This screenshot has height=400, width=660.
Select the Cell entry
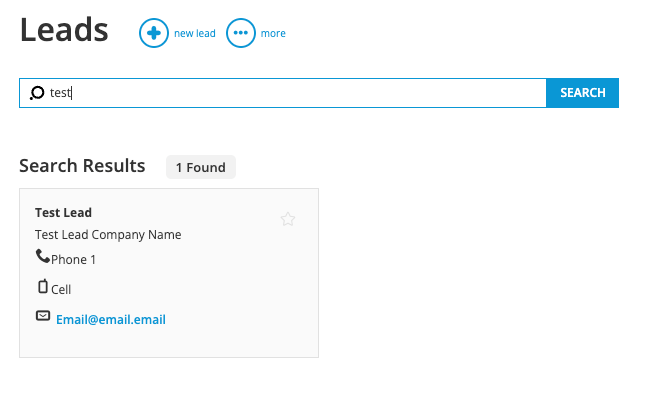click(61, 290)
